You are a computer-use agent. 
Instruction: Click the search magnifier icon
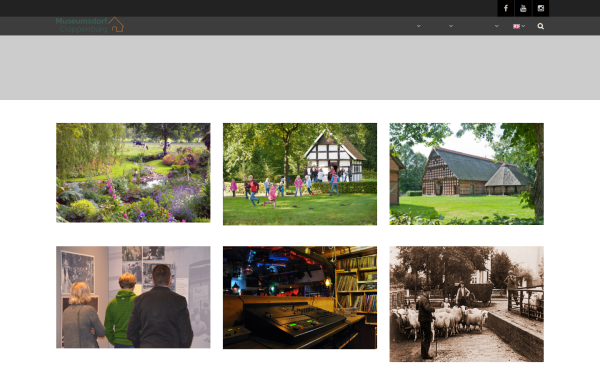coord(540,26)
